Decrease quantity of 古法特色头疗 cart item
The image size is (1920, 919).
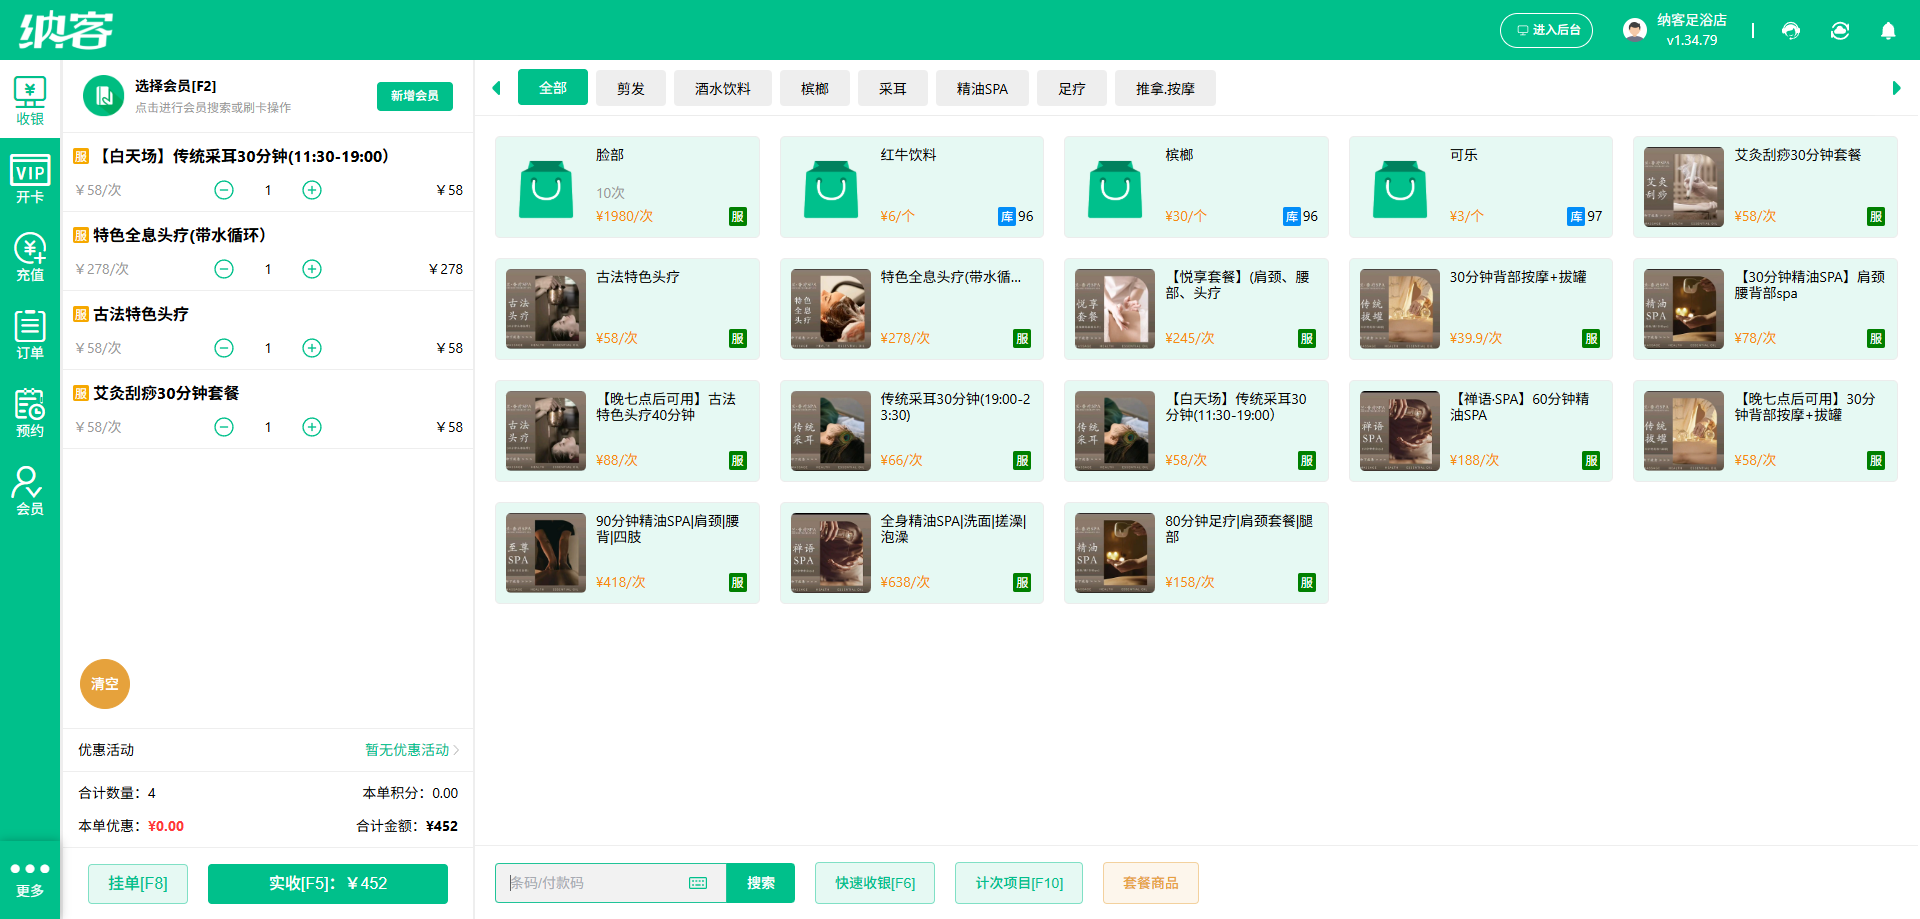tap(224, 348)
